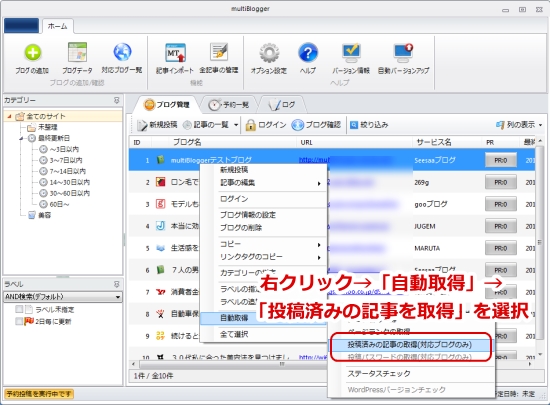Click the 自動バージョンアップ monitor icon
550x405 pixels.
click(x=403, y=52)
